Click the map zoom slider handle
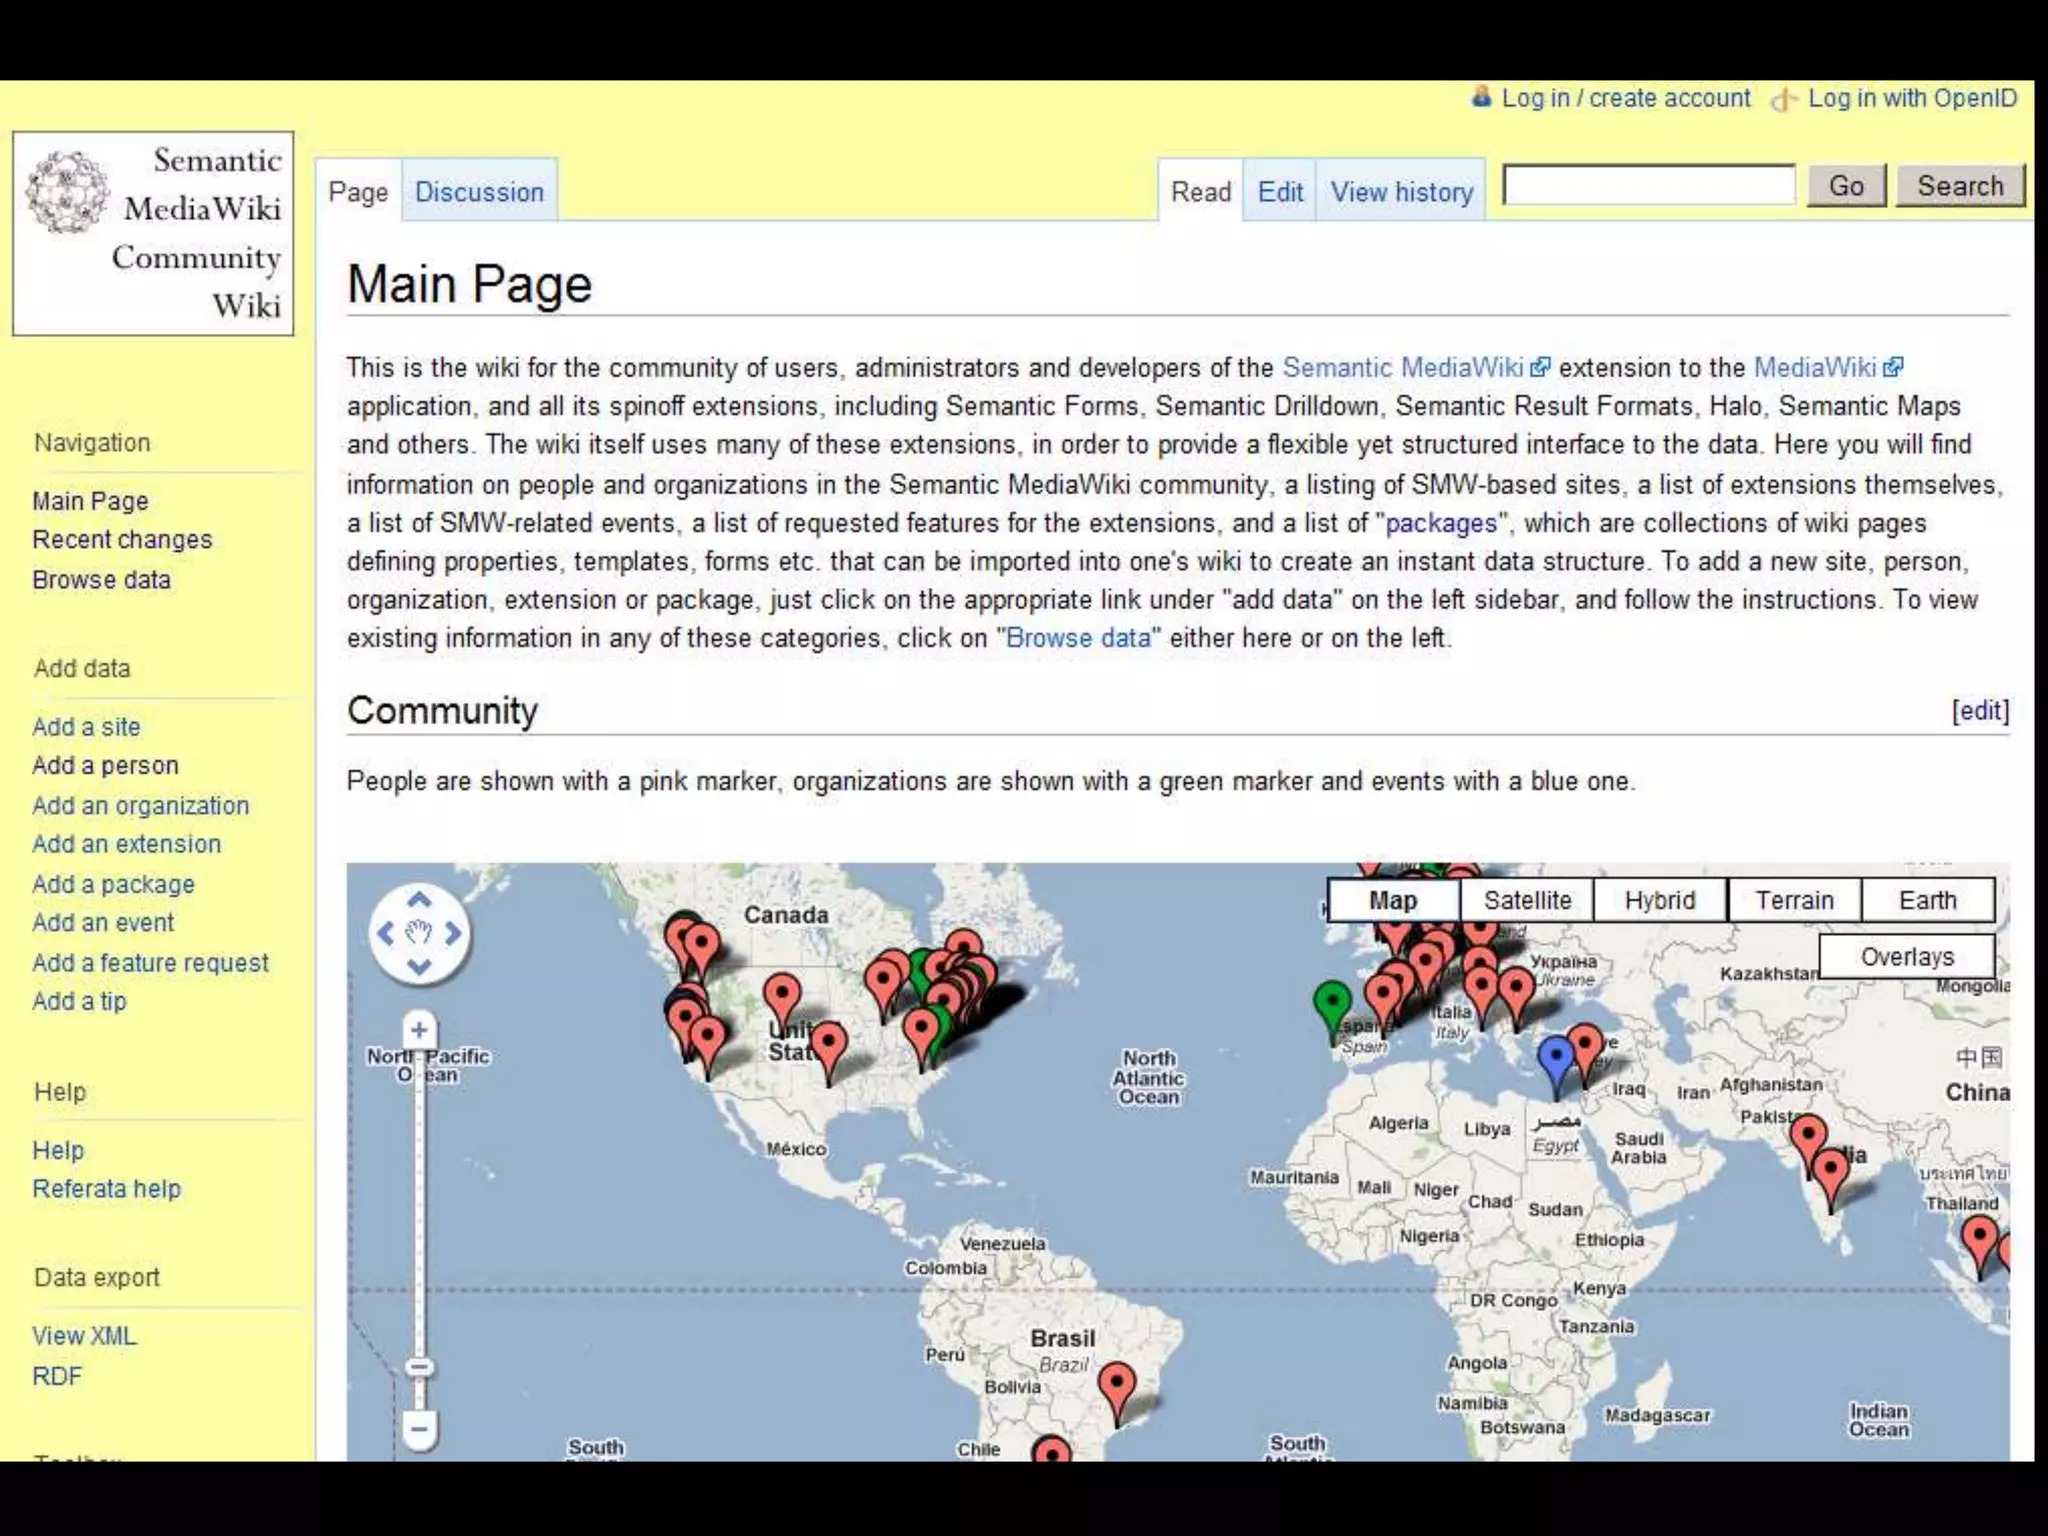The height and width of the screenshot is (1536, 2048). 419,1367
